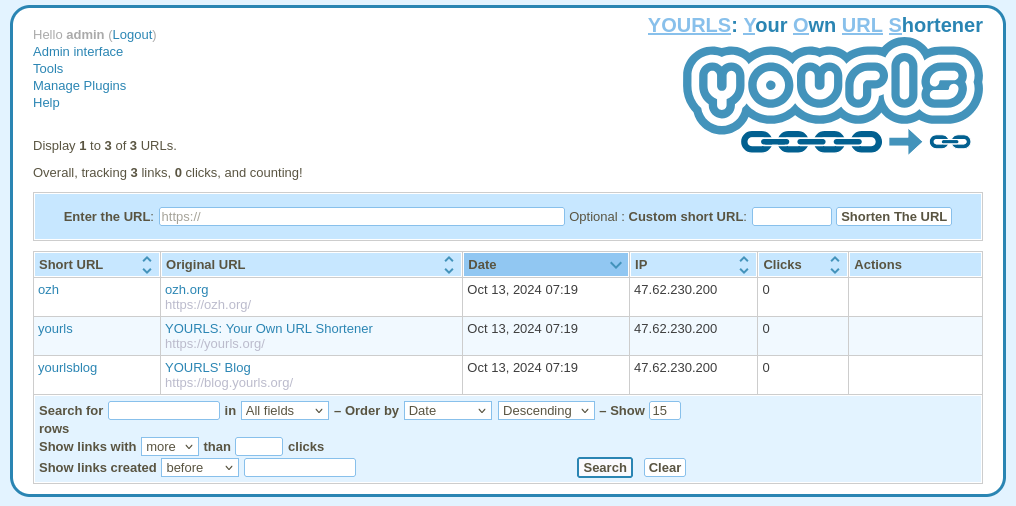Click the Clicks column header text
The width and height of the screenshot is (1016, 506).
pyautogui.click(x=782, y=265)
